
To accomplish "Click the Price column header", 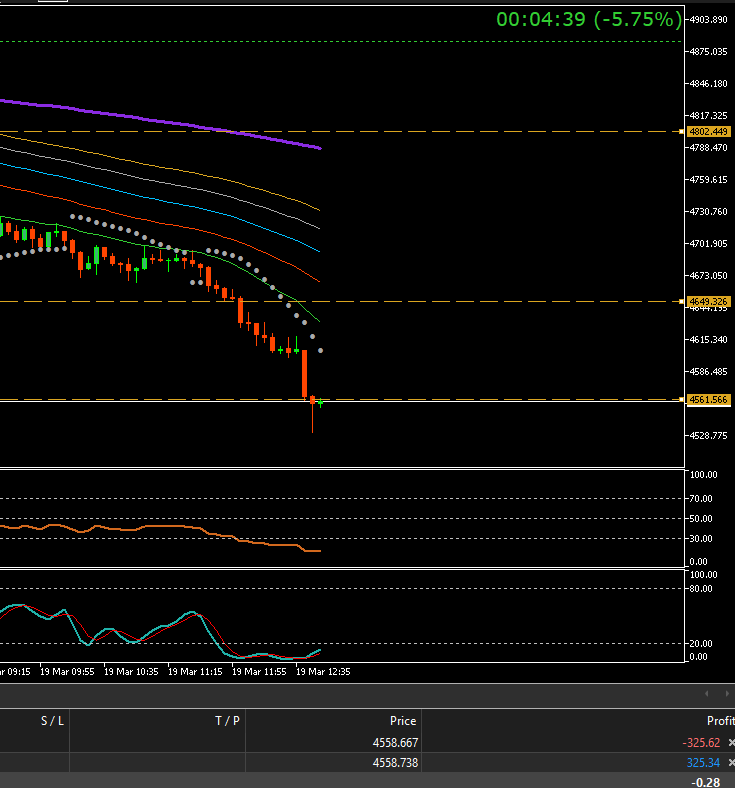I will [x=402, y=720].
